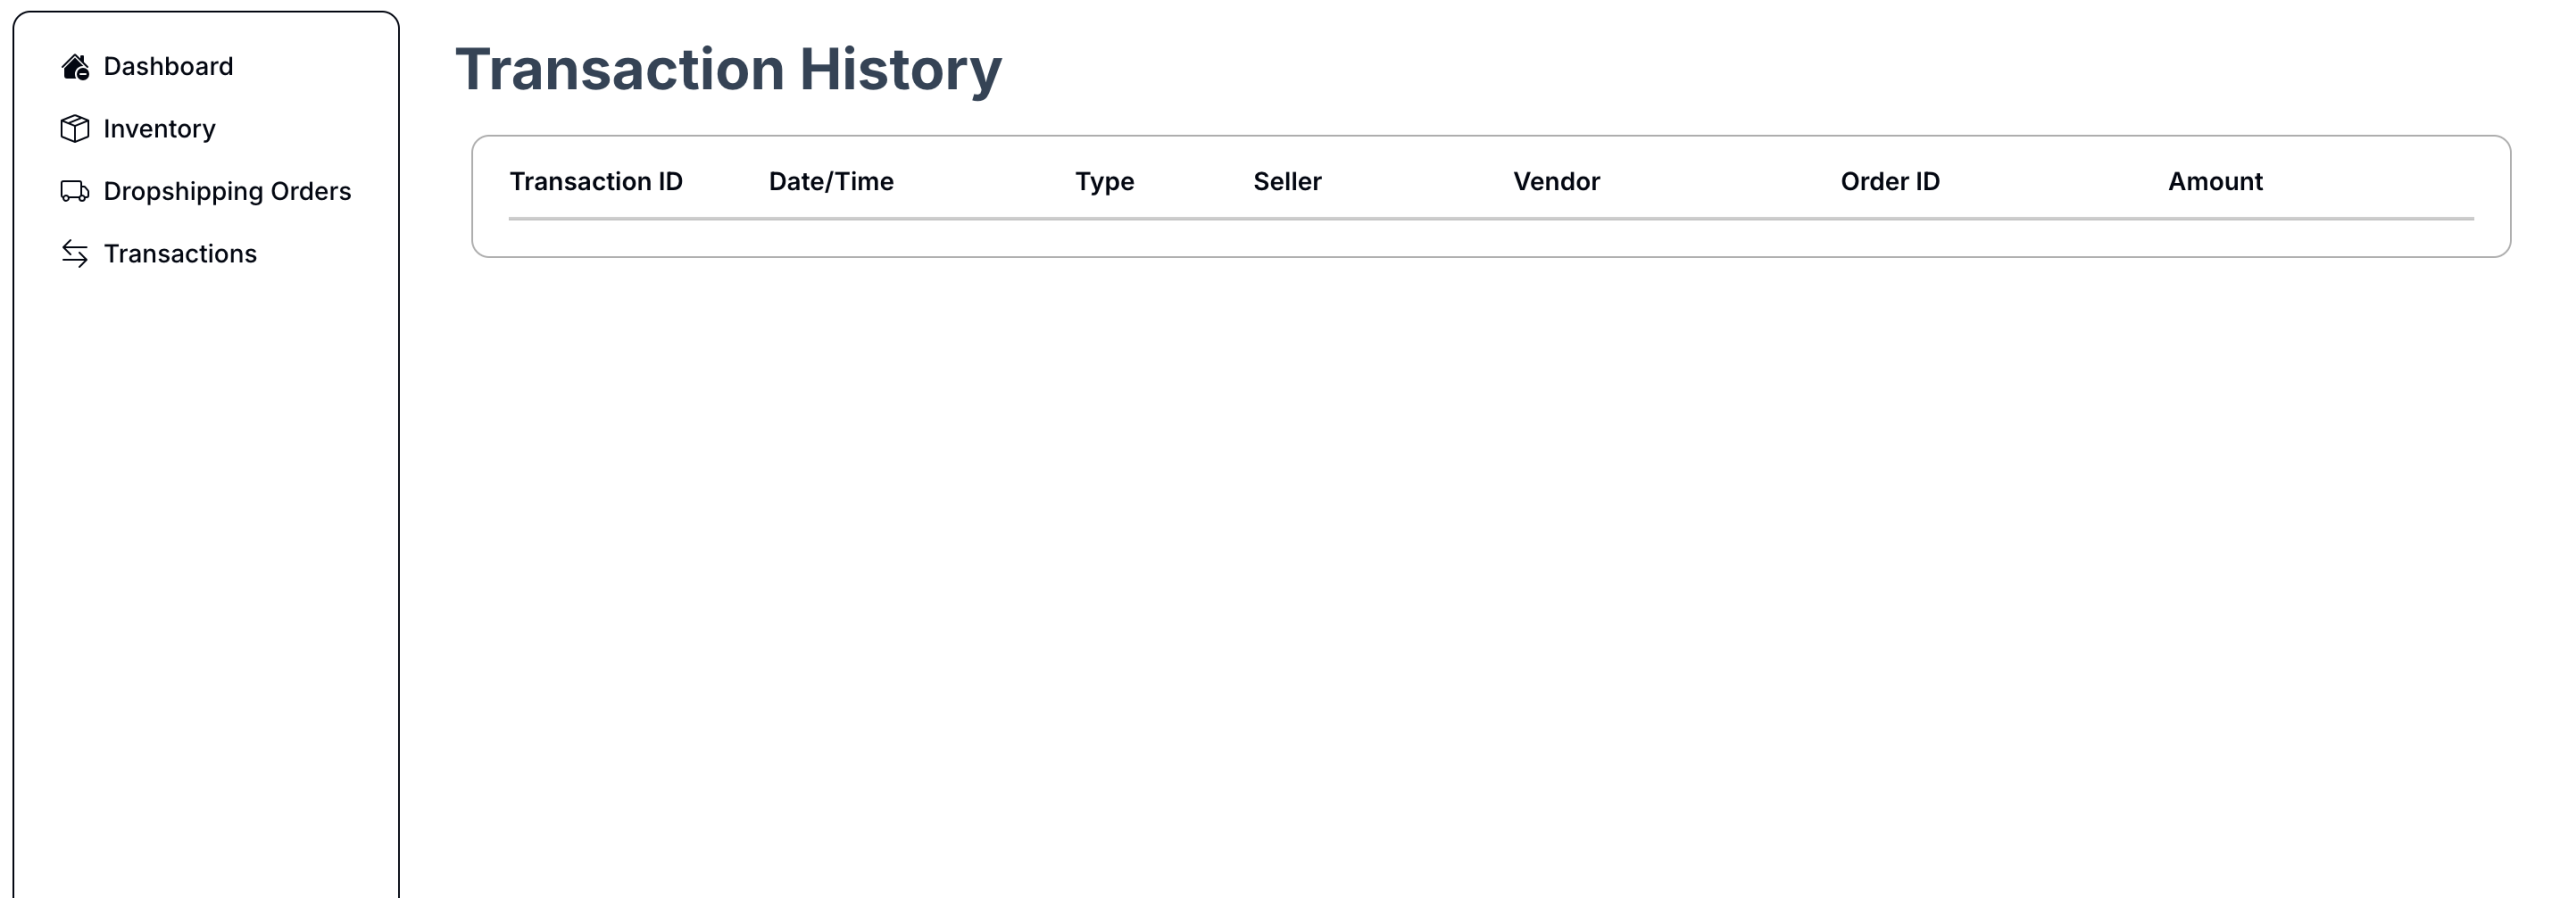2560x898 pixels.
Task: Click the Transactions swap-arrows icon
Action: [x=75, y=254]
